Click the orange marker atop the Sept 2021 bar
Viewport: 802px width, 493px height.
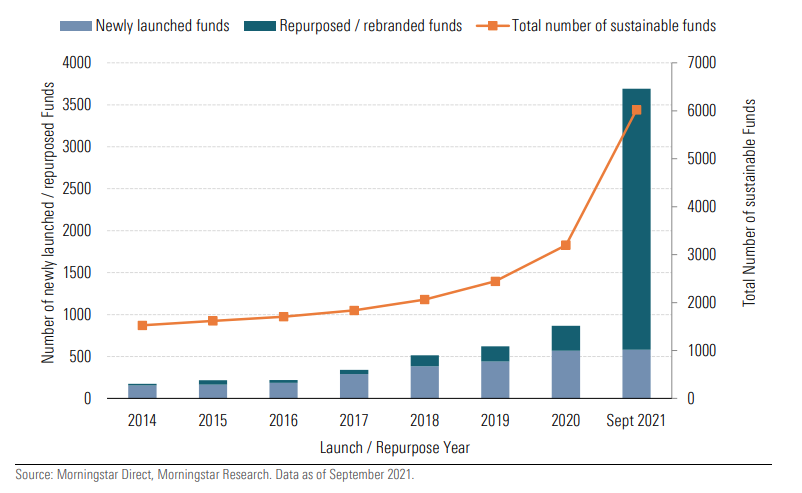click(636, 110)
